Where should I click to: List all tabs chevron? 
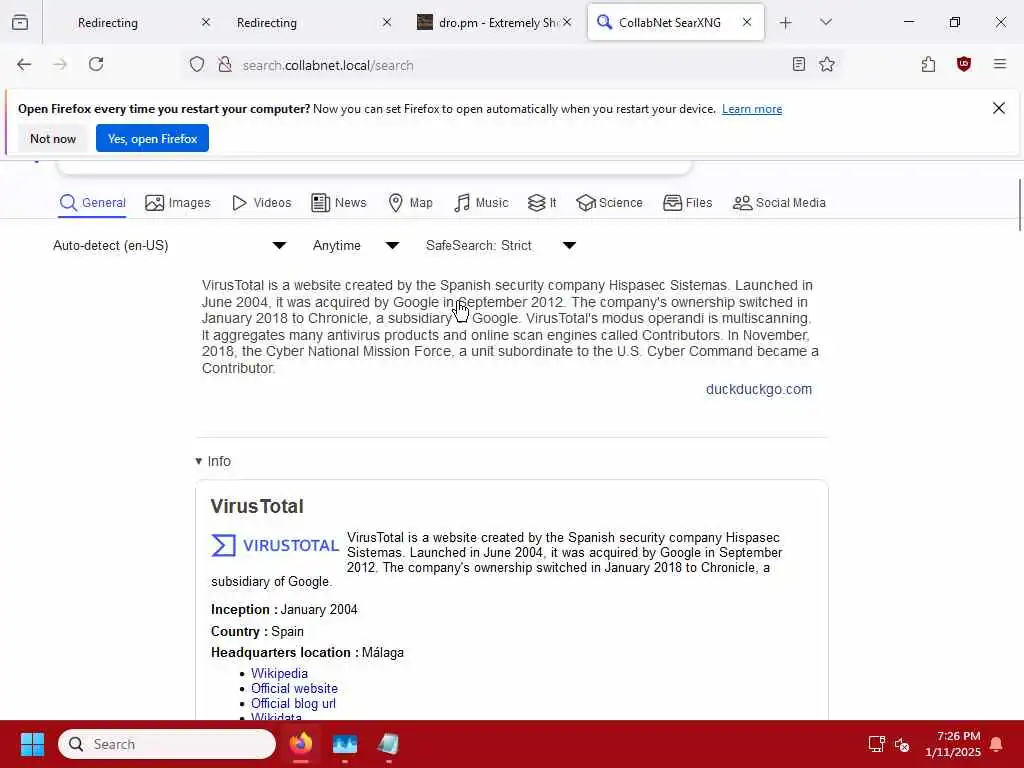(x=825, y=22)
